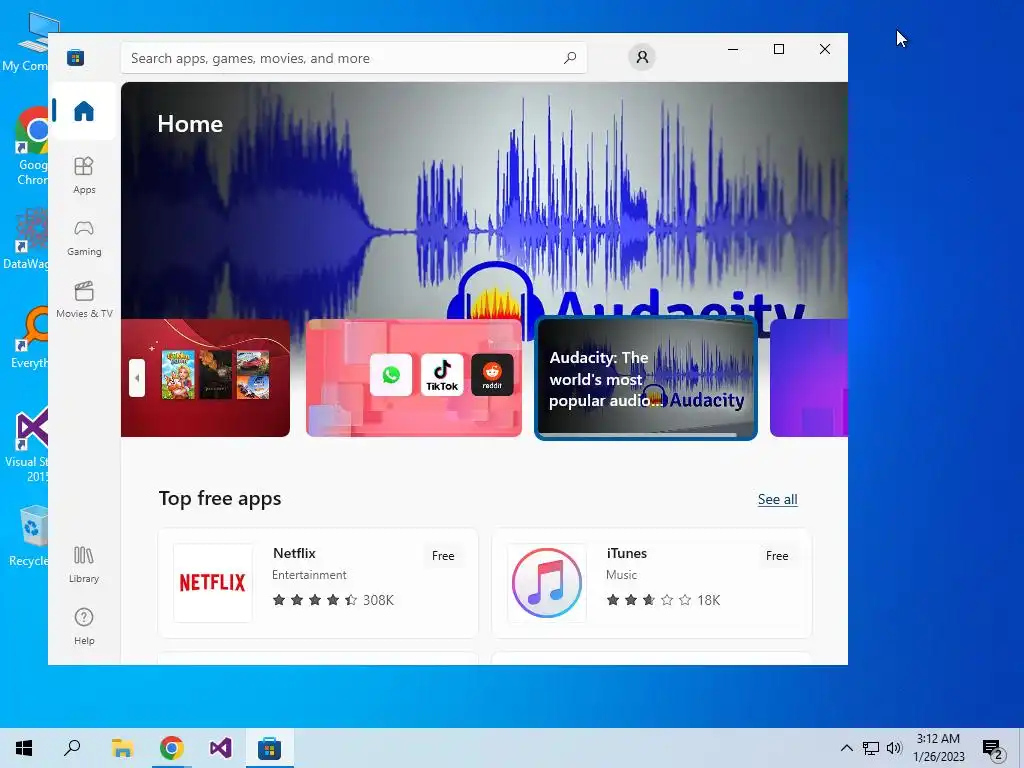Click the search magnifier icon
This screenshot has width=1024, height=768.
tap(569, 57)
